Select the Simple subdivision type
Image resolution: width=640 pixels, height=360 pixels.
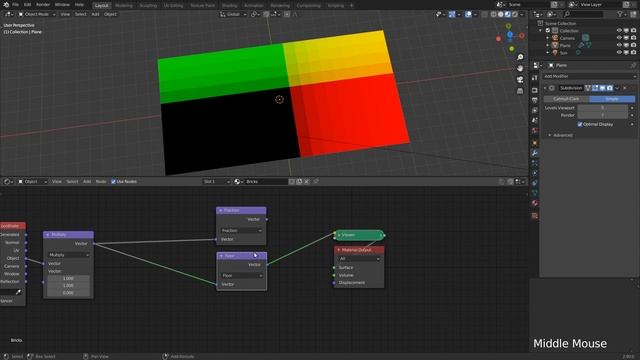pyautogui.click(x=612, y=99)
